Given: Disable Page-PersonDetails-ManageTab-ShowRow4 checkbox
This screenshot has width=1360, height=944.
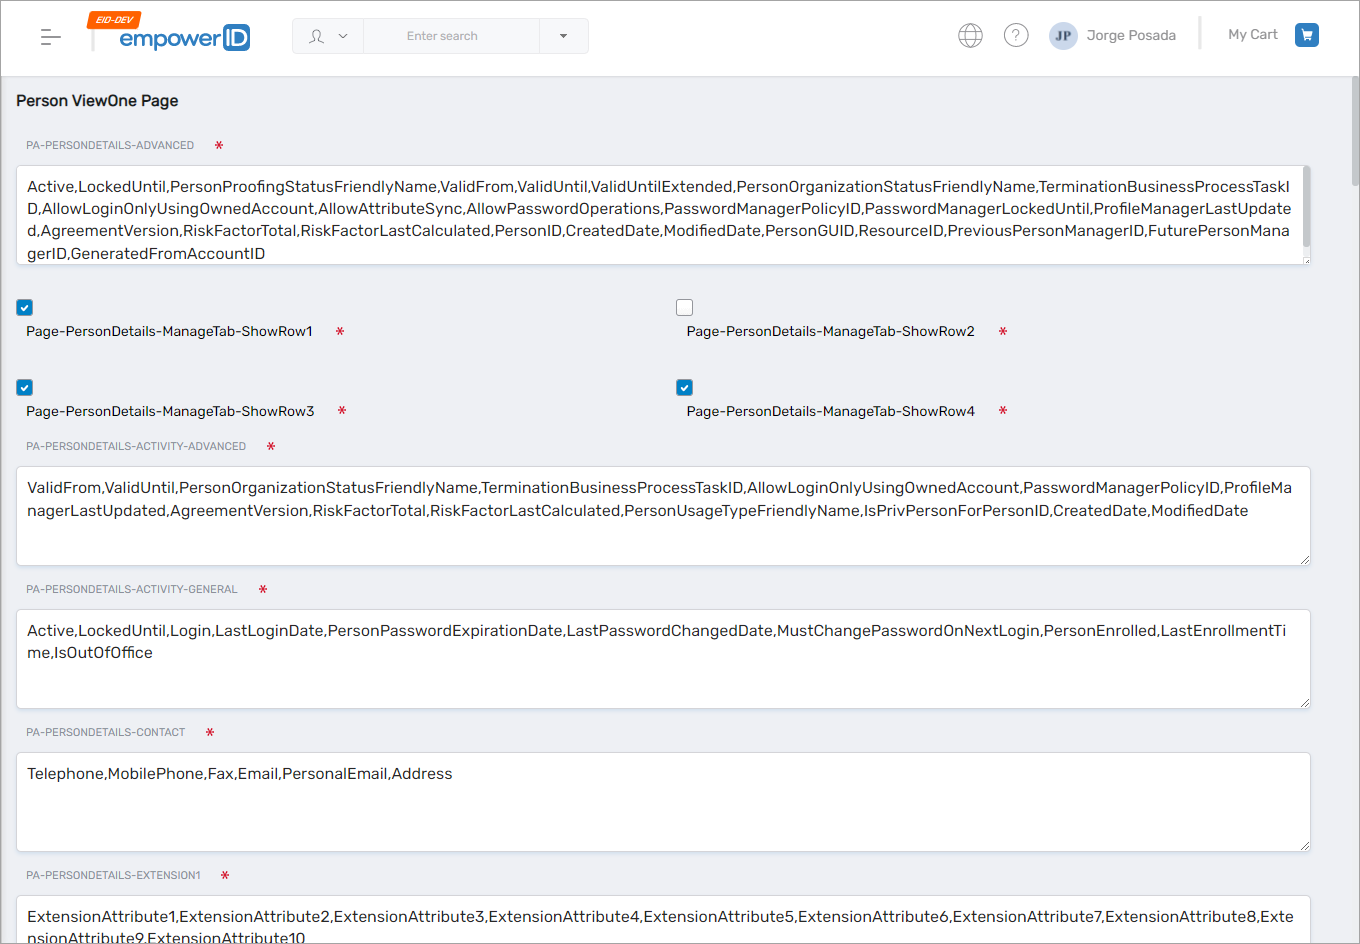Looking at the screenshot, I should point(685,388).
